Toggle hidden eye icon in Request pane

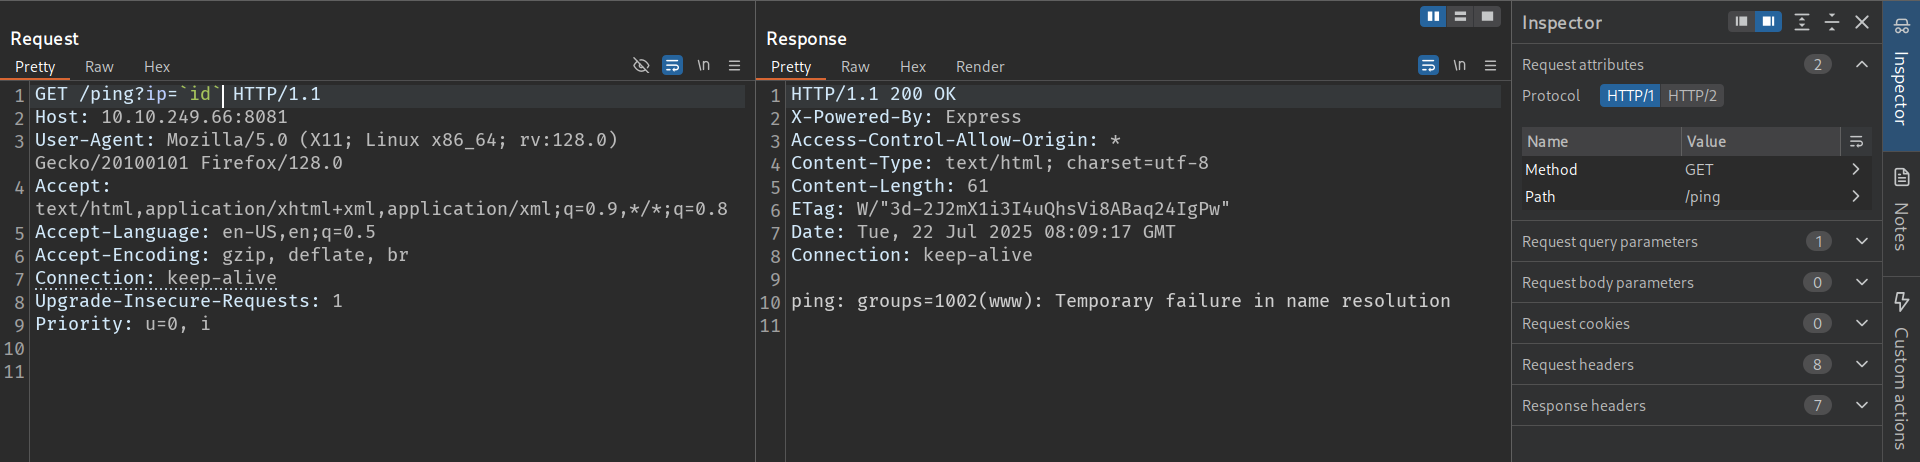(x=641, y=65)
